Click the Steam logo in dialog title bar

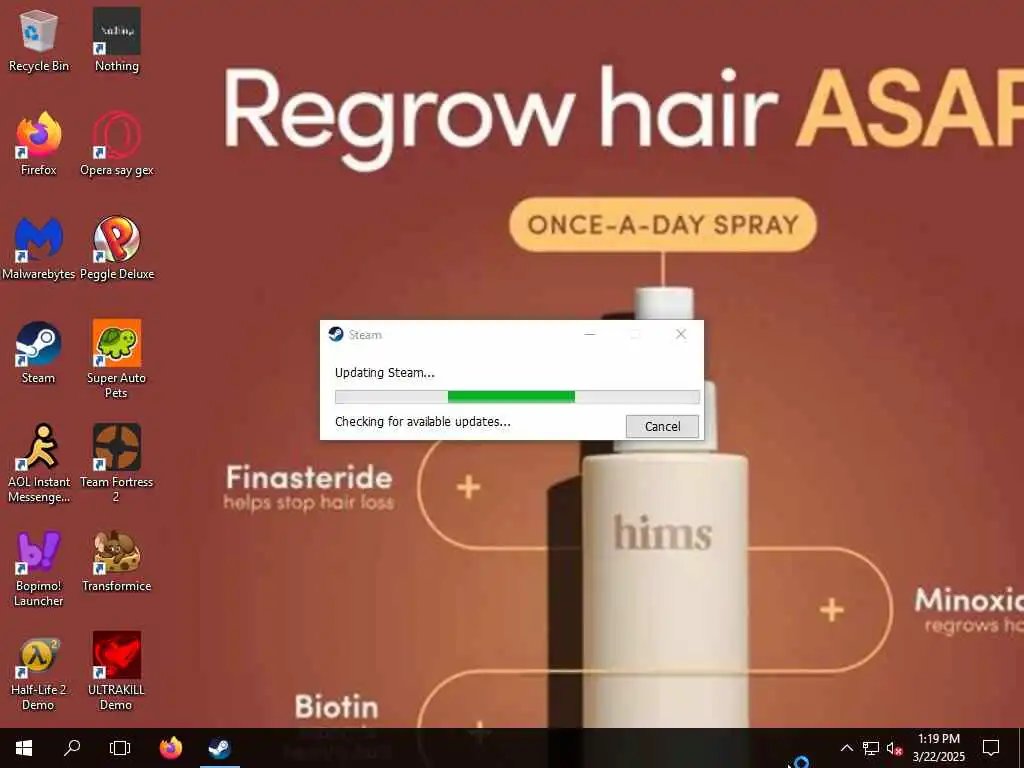click(336, 334)
